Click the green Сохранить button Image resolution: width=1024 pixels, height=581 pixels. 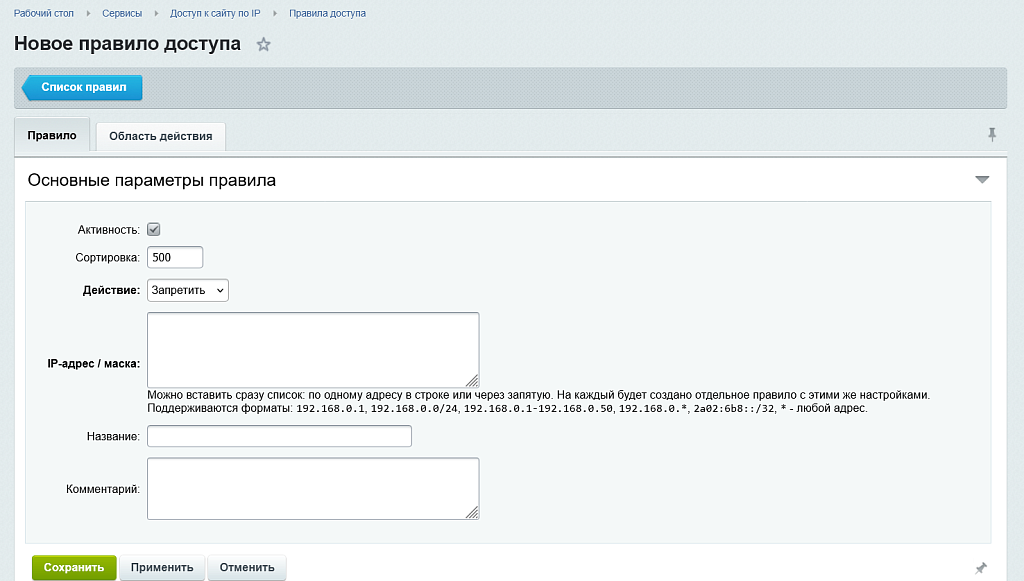click(74, 567)
